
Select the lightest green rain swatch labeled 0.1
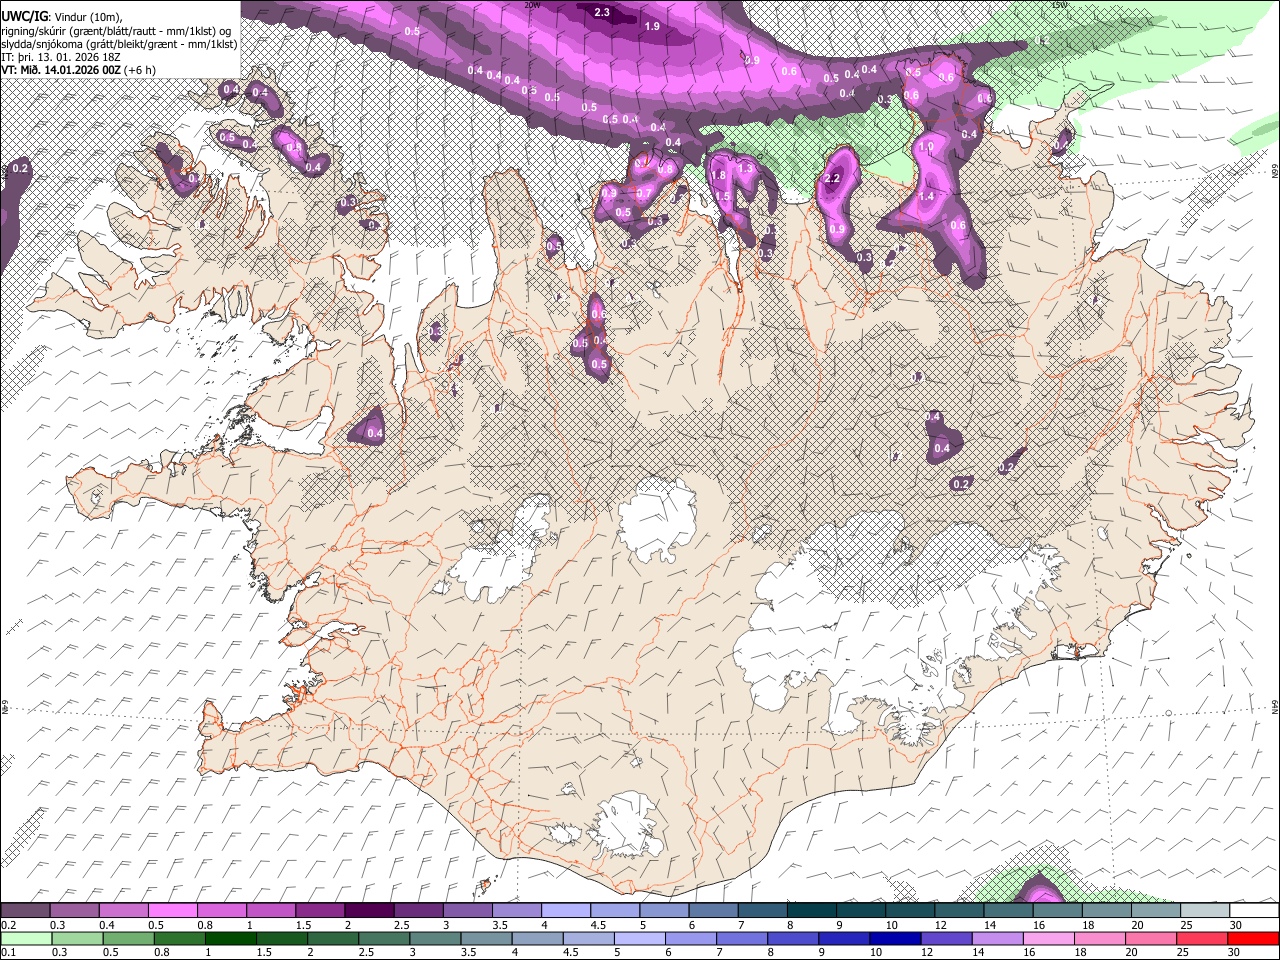click(26, 938)
